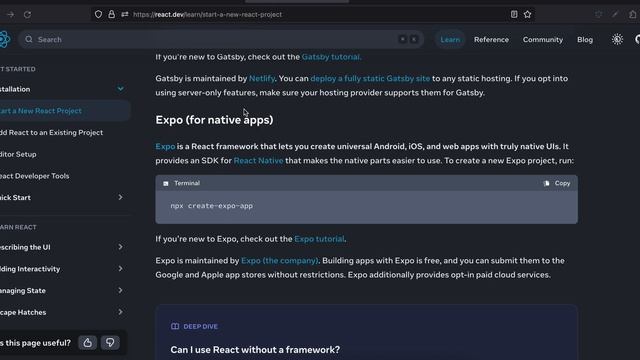Viewport: 640px width, 360px height.
Task: Open the Reference tab
Action: pos(491,40)
